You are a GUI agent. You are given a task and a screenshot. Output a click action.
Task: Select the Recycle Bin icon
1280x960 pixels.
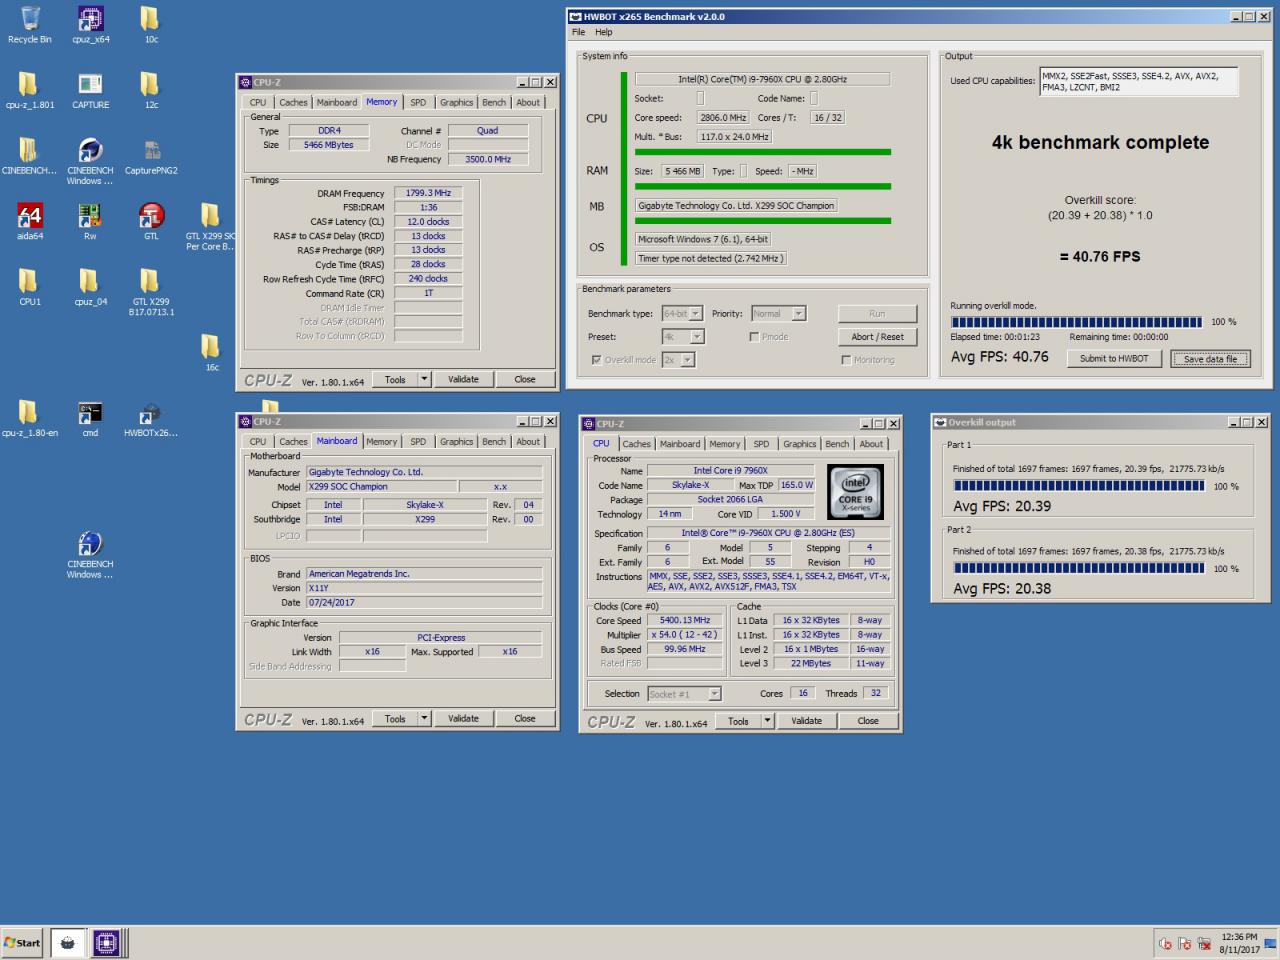coord(29,25)
